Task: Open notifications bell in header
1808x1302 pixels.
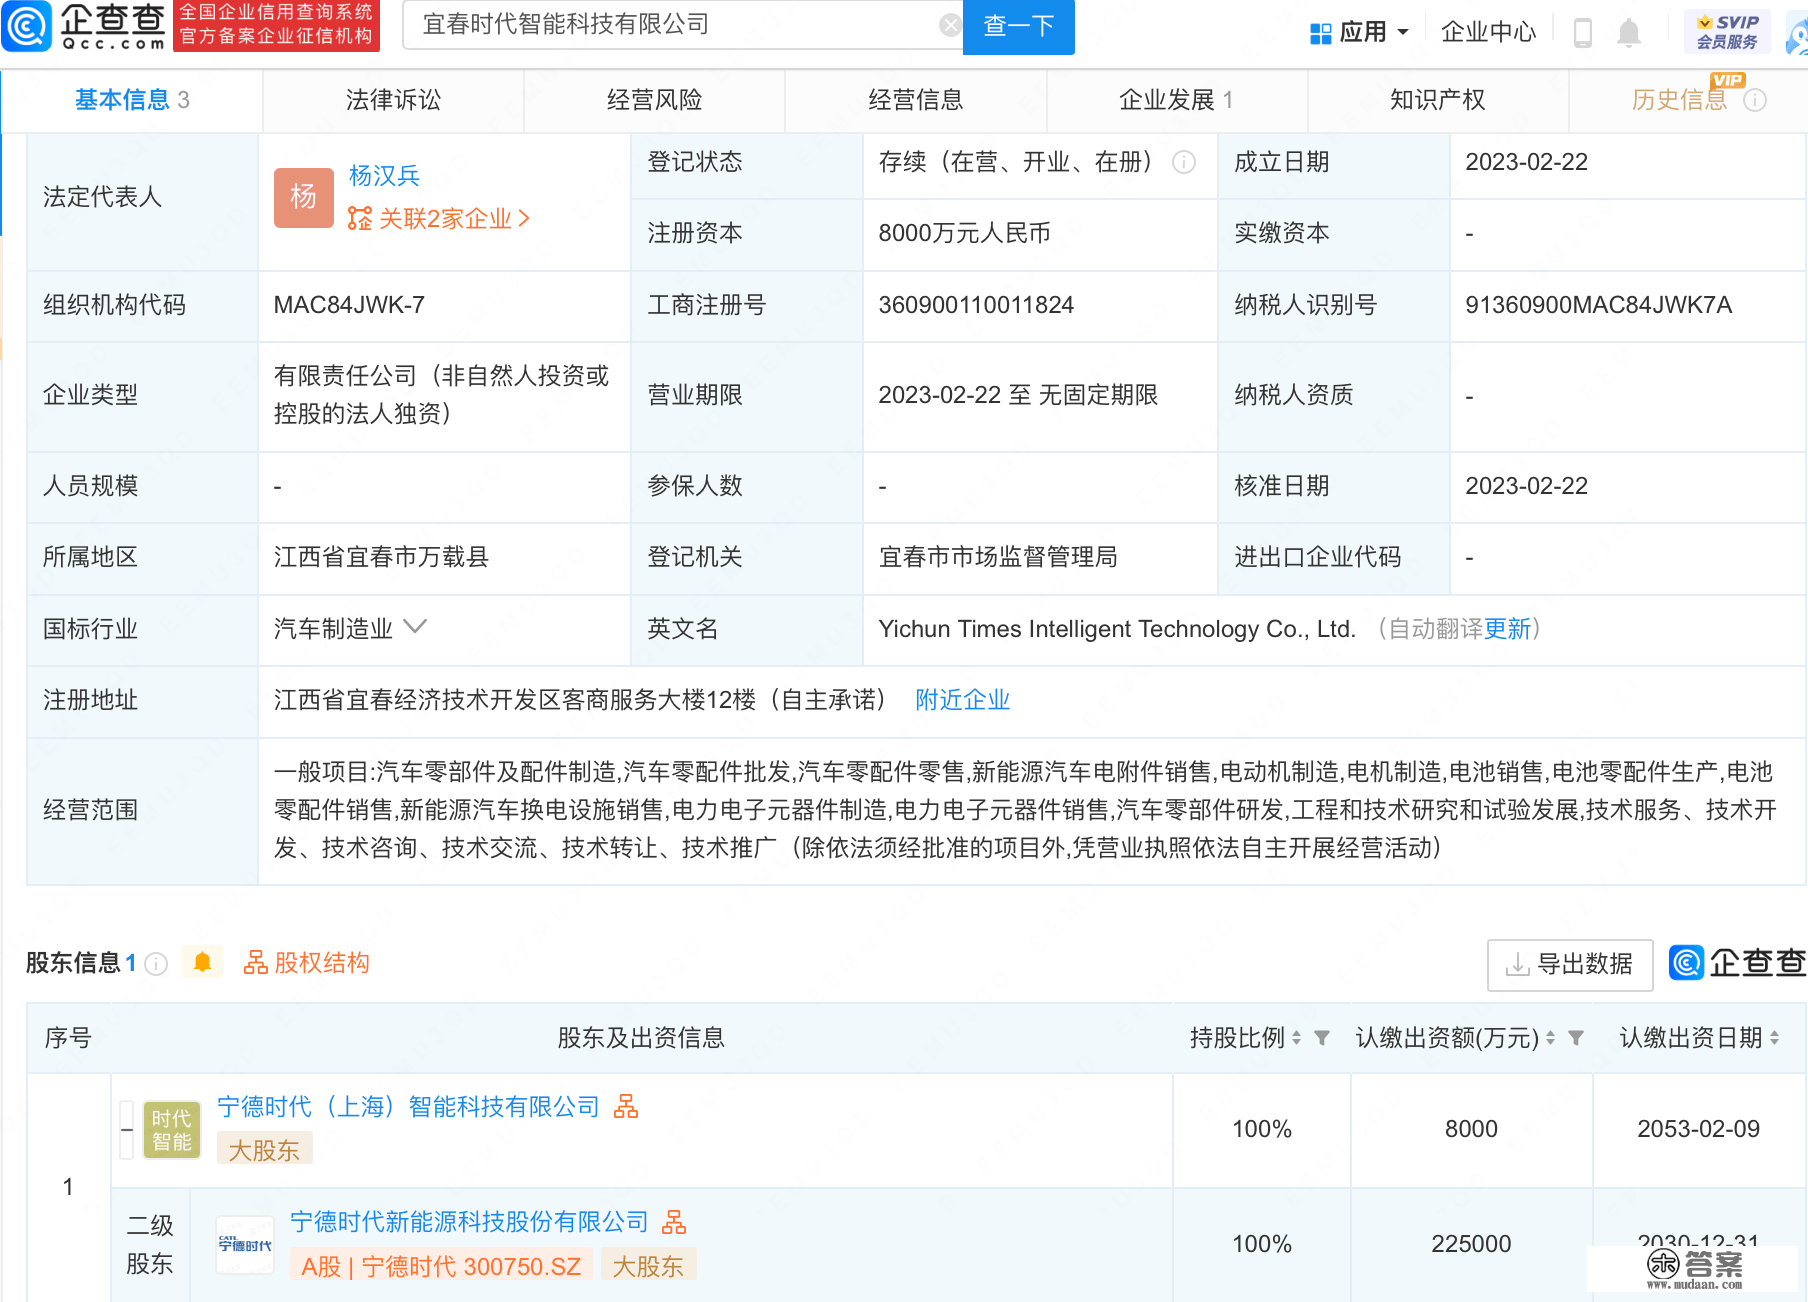Action: (x=1629, y=32)
